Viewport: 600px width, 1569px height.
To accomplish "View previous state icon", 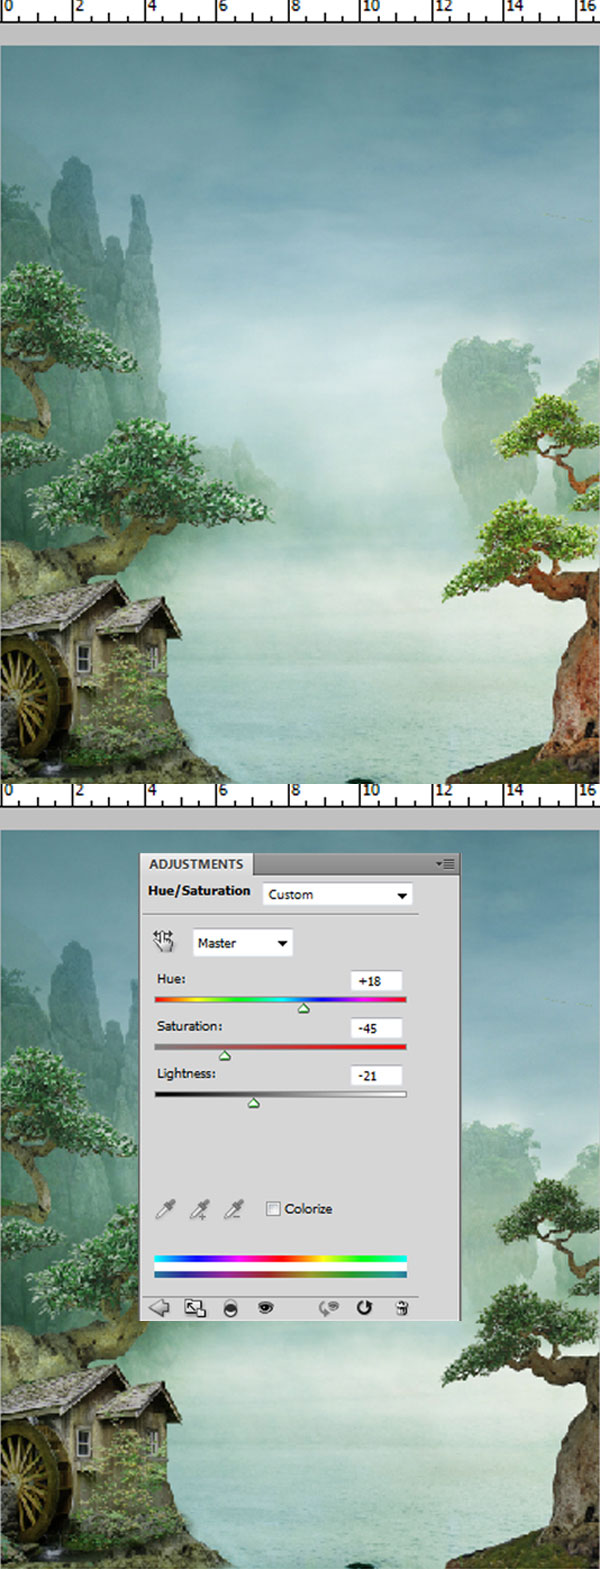I will point(329,1307).
